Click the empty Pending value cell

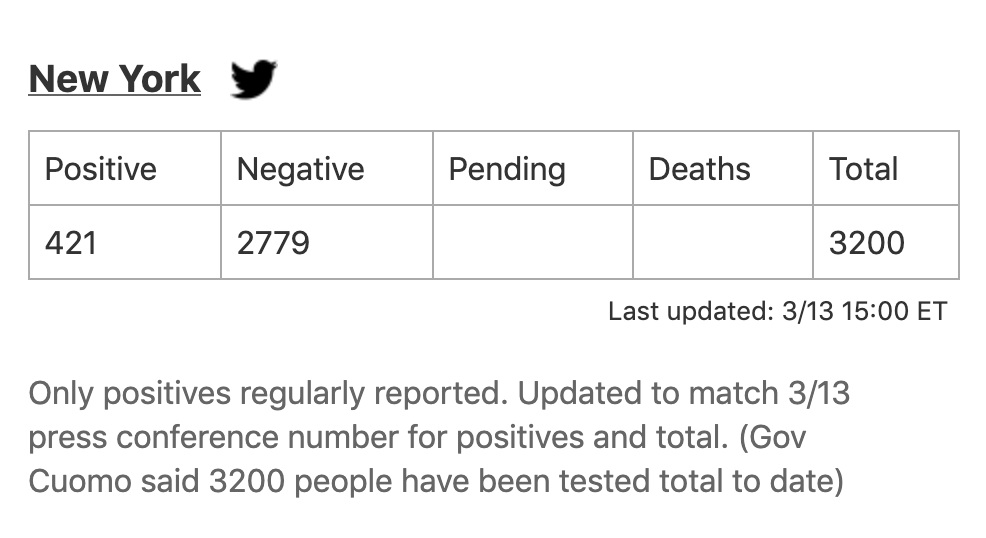(533, 242)
